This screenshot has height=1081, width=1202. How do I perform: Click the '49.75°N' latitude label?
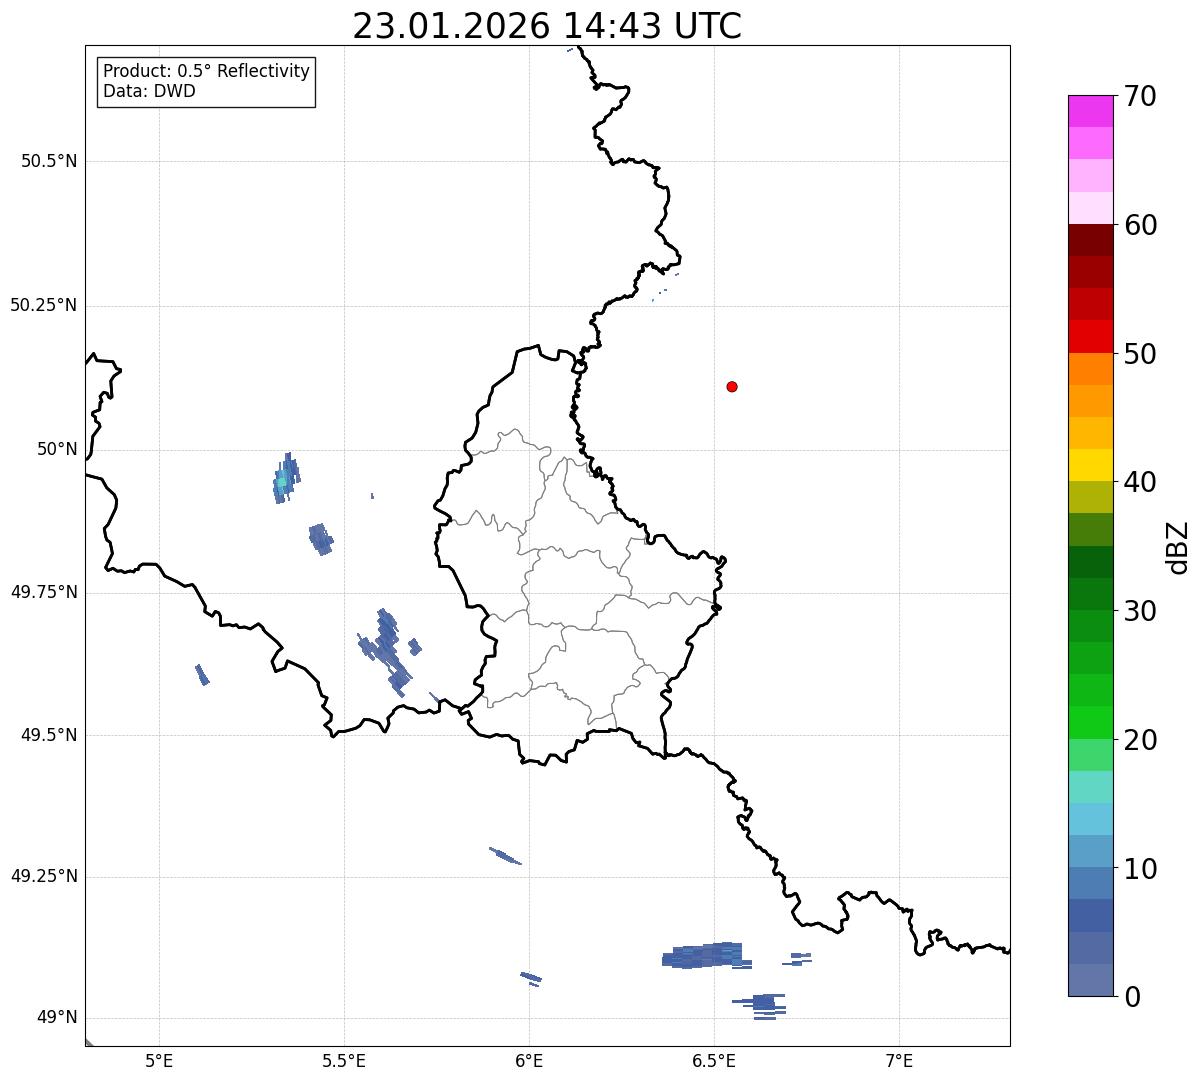point(43,592)
